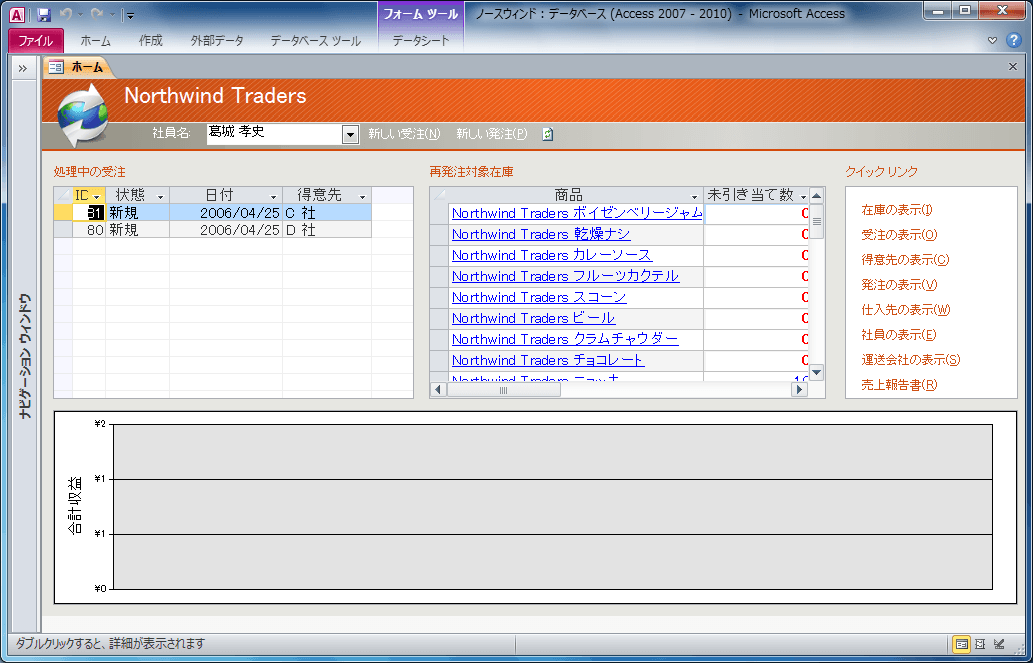Select the ホーム form document tab
The image size is (1033, 663).
(79, 67)
